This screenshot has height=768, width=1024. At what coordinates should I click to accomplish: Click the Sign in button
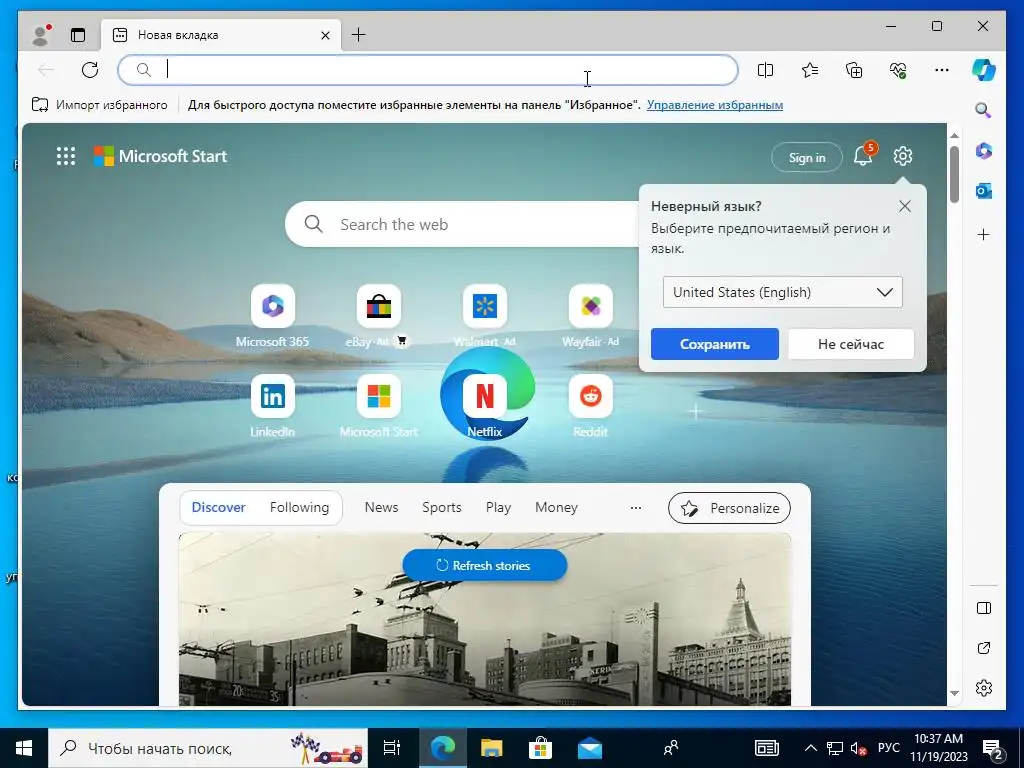807,157
